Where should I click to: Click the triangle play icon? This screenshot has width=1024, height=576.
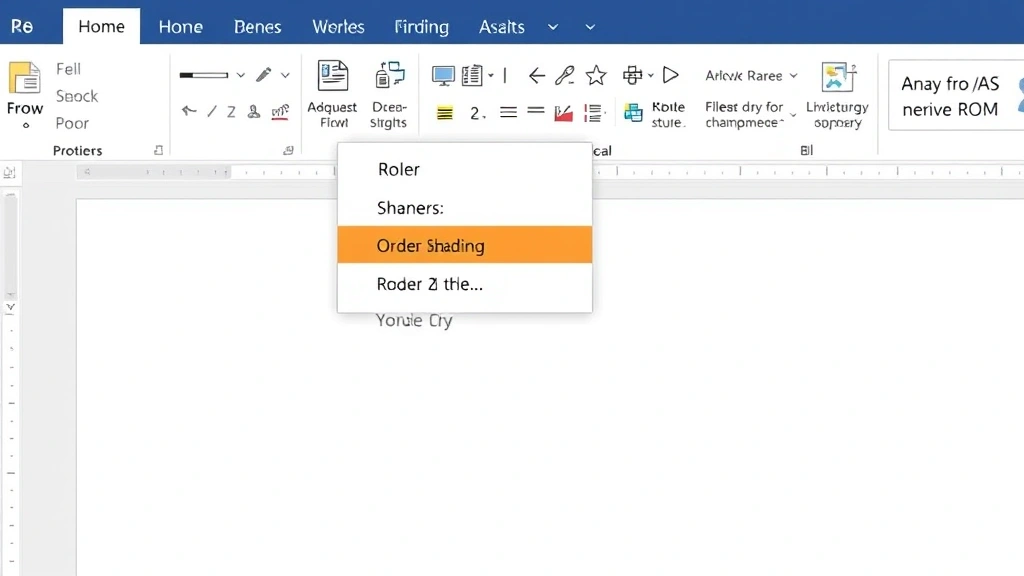pyautogui.click(x=671, y=75)
